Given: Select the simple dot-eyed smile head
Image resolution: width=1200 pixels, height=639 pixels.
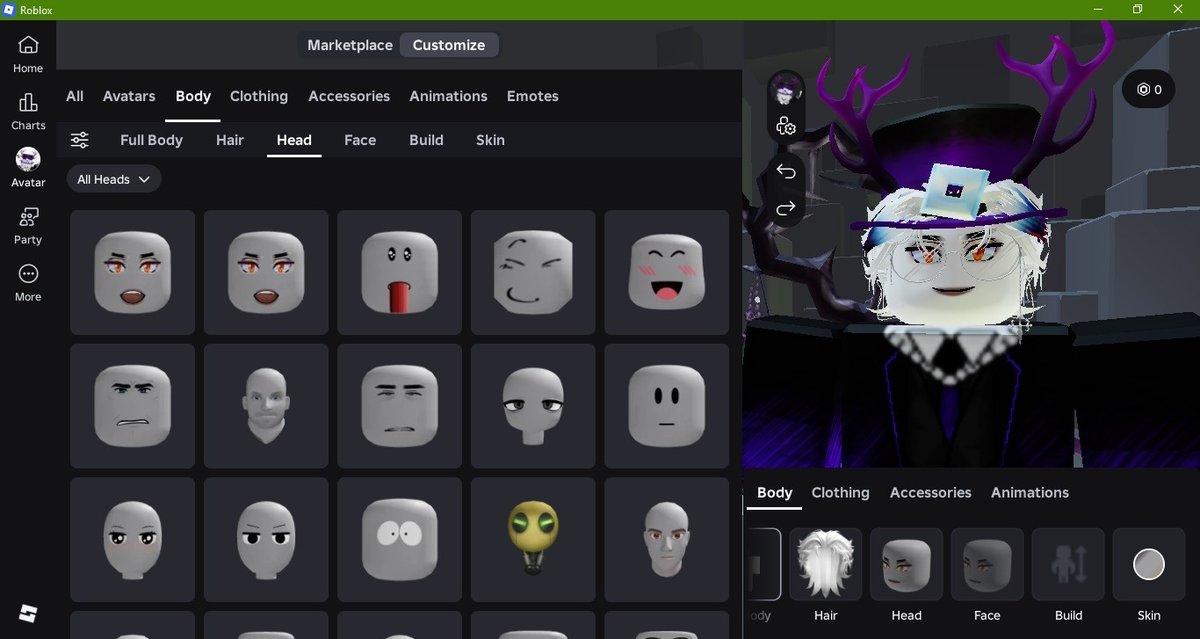Looking at the screenshot, I should click(x=667, y=406).
